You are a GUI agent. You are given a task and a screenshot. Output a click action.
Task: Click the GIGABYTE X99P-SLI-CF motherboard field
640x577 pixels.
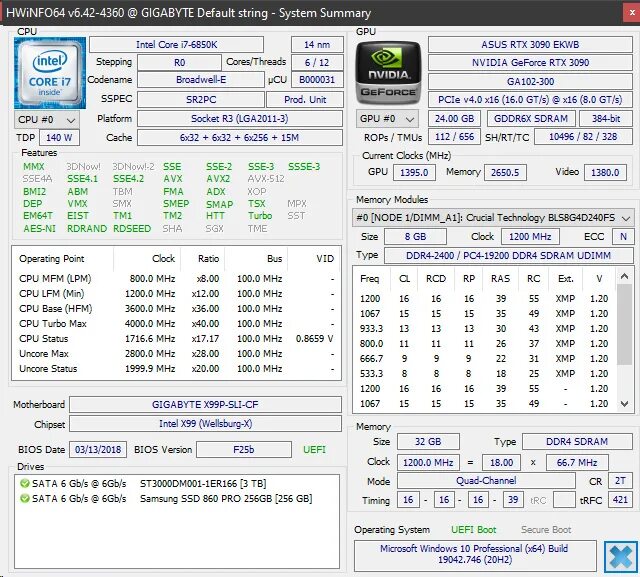point(205,405)
